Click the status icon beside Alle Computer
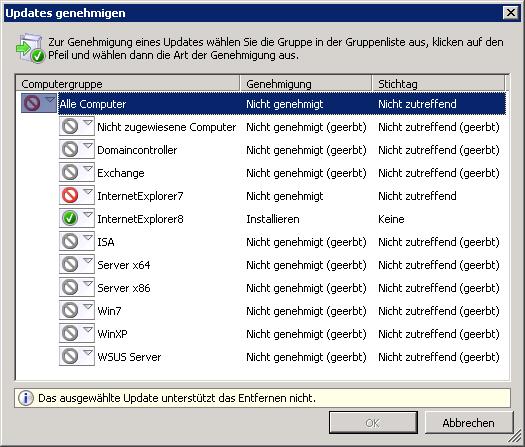Viewport: 525px width, 447px height. click(32, 103)
